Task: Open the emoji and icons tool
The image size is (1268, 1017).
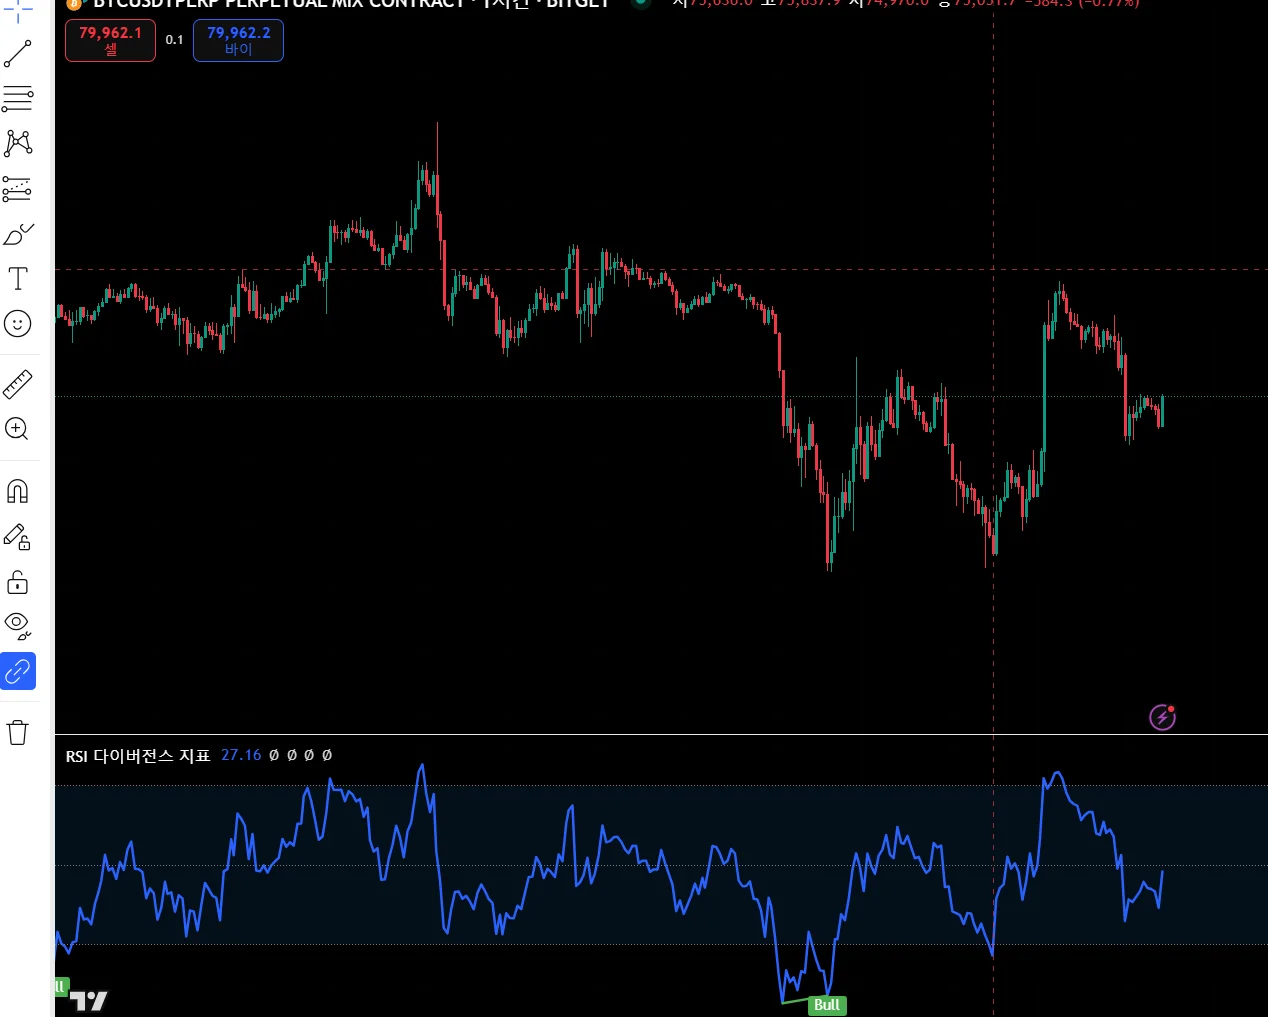Action: (18, 323)
